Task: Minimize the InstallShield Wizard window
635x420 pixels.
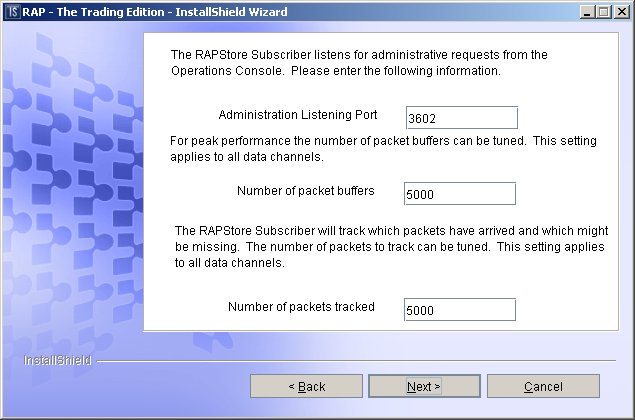Action: pos(586,12)
